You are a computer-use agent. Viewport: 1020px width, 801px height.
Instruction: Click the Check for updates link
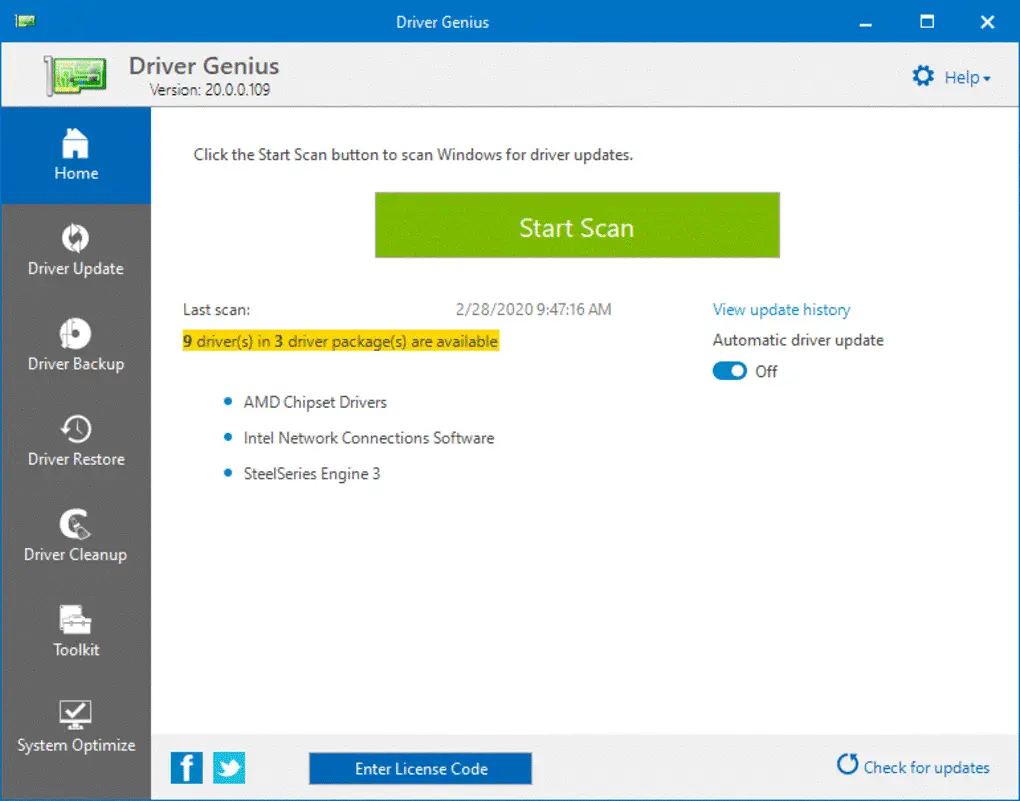pyautogui.click(x=926, y=768)
